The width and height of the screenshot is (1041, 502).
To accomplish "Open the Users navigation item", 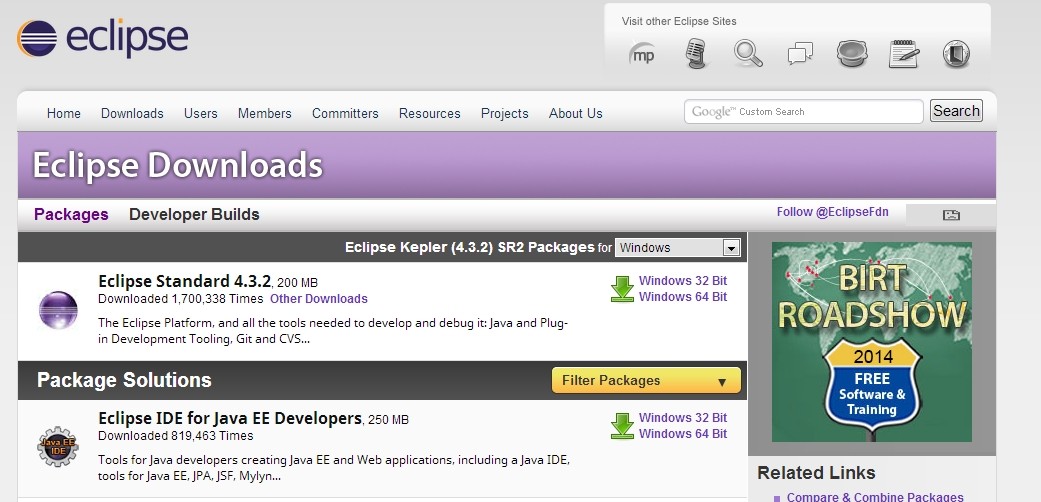I will tap(200, 114).
